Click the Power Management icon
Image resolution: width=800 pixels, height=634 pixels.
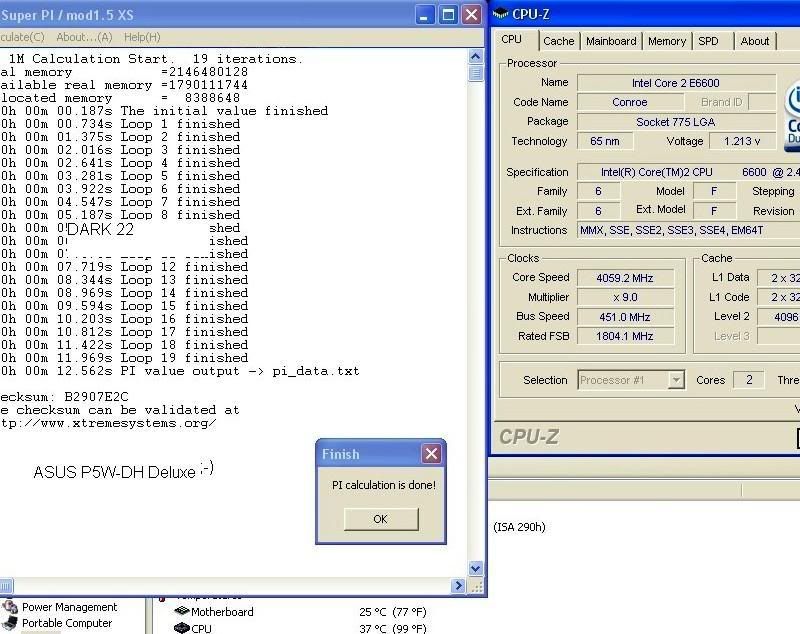point(10,607)
